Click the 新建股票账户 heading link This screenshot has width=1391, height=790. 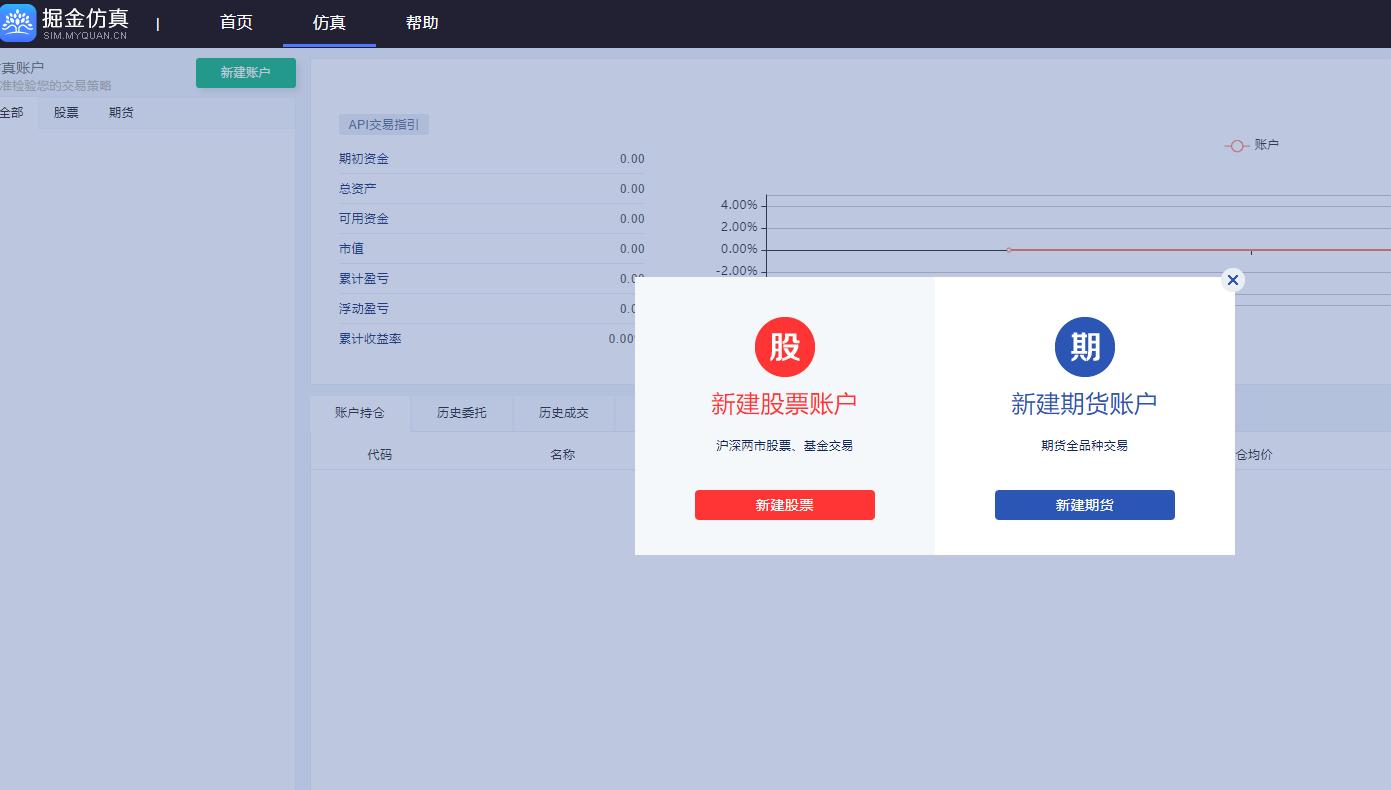click(785, 404)
